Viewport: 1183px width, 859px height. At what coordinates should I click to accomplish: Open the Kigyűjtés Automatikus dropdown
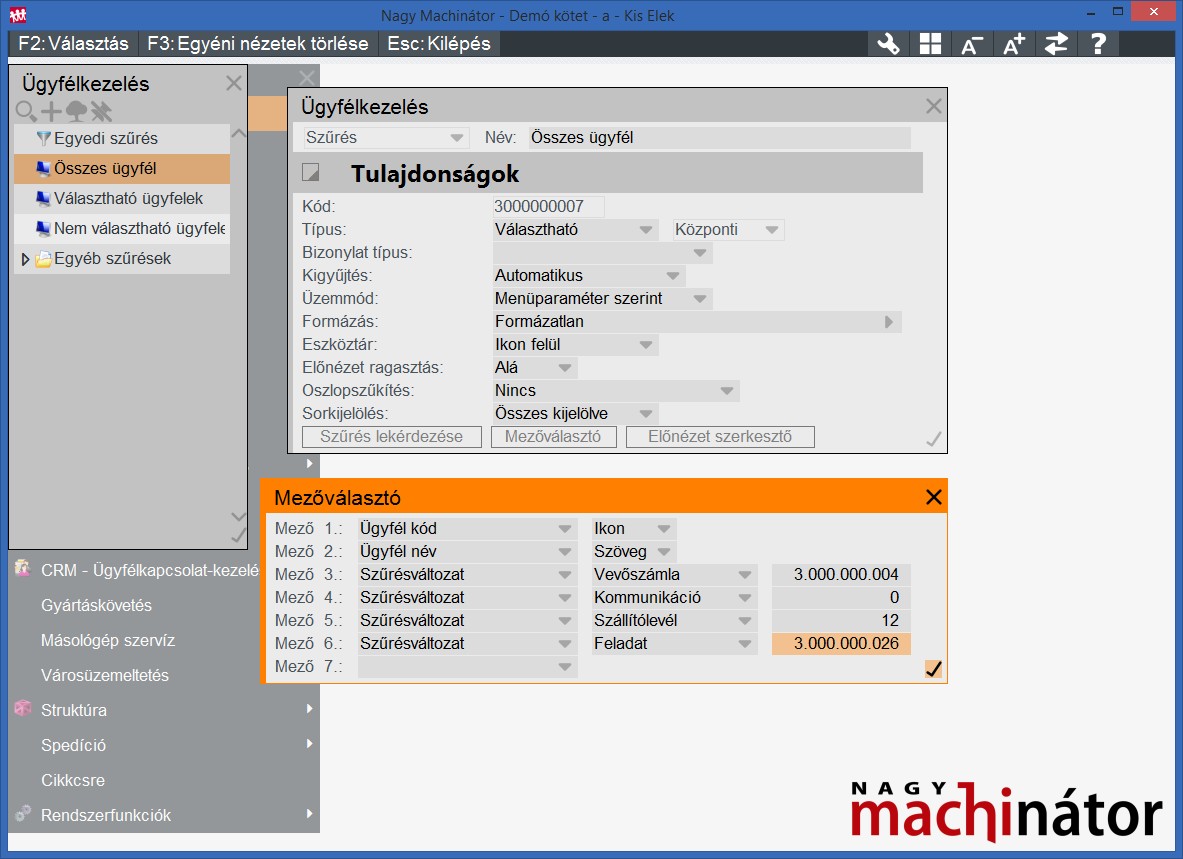[x=673, y=276]
